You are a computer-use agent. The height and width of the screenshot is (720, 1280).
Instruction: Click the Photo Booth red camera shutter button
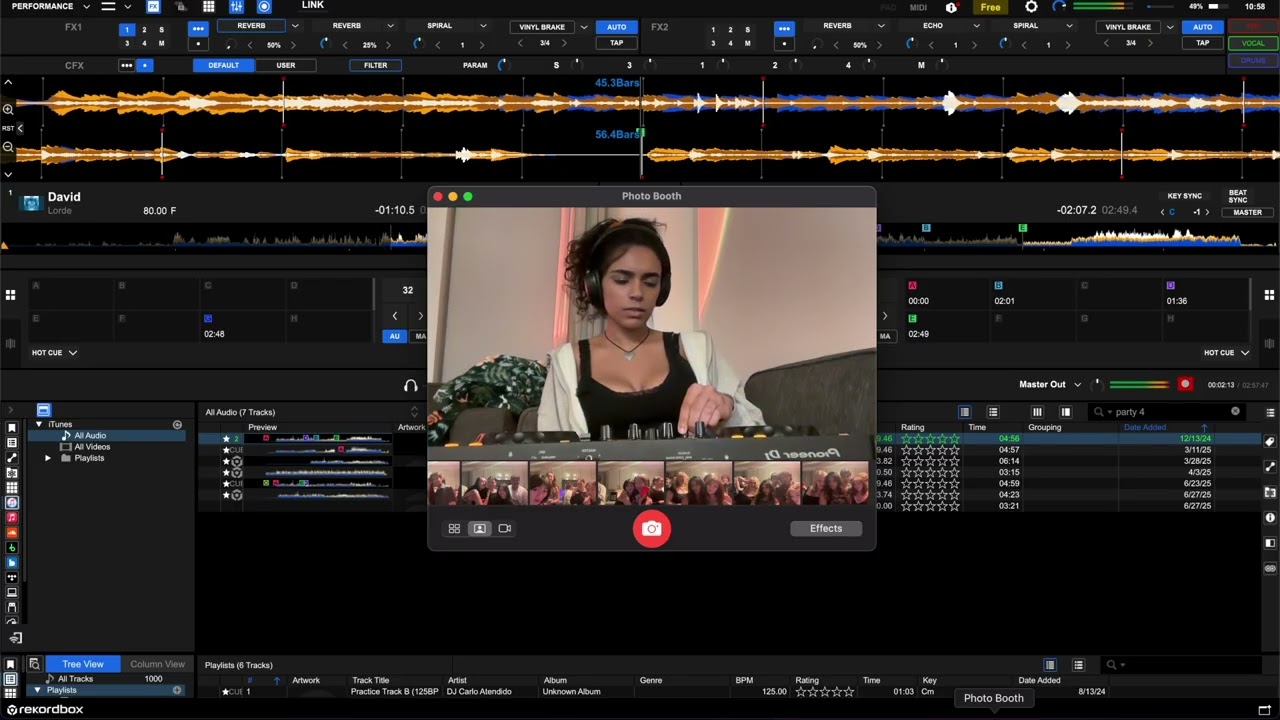(x=652, y=528)
